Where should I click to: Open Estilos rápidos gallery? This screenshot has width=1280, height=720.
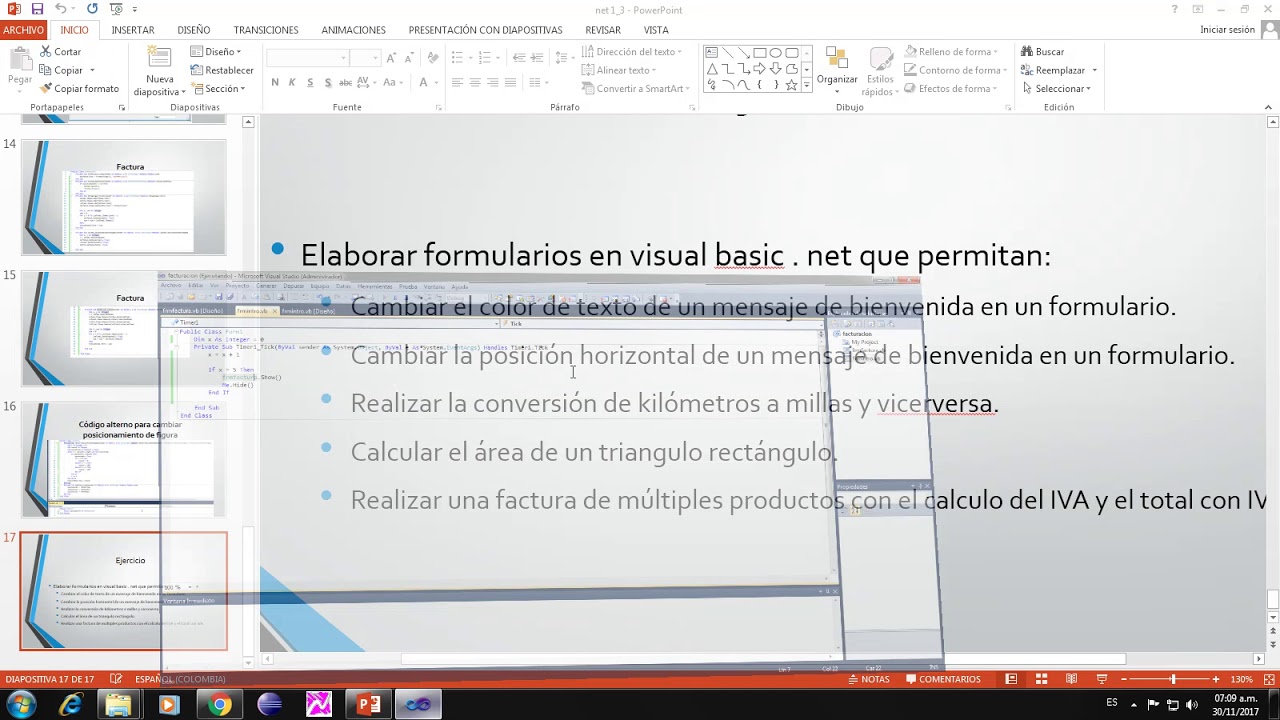tap(880, 70)
